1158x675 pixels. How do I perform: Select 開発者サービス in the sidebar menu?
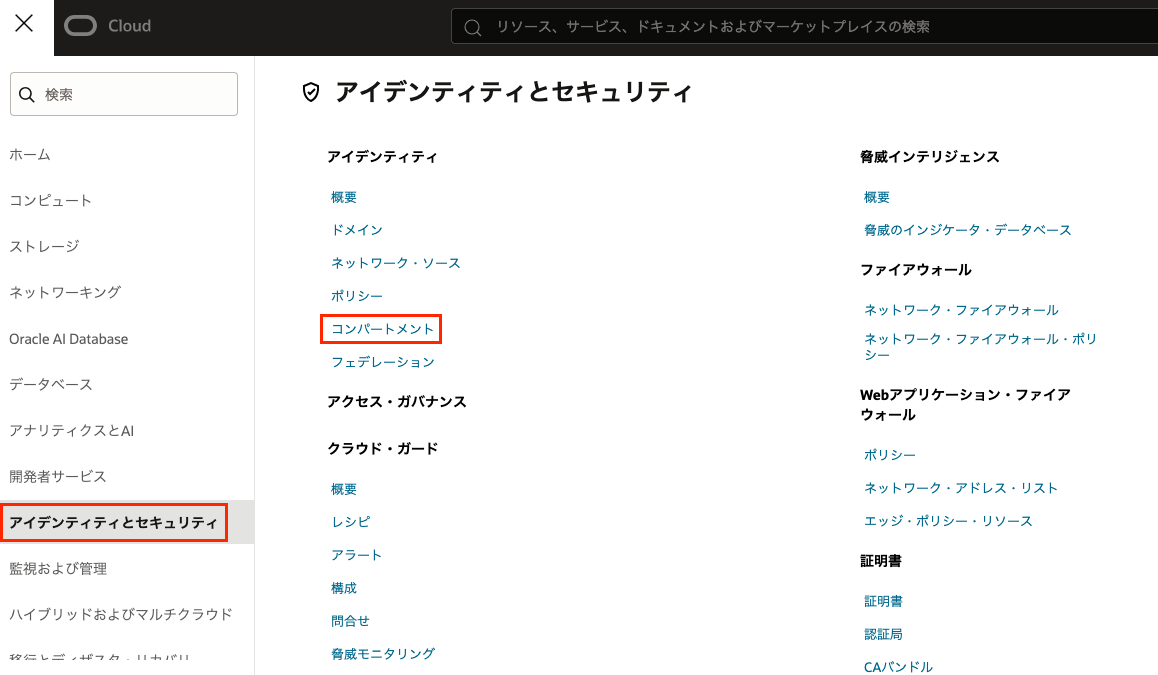(x=58, y=476)
